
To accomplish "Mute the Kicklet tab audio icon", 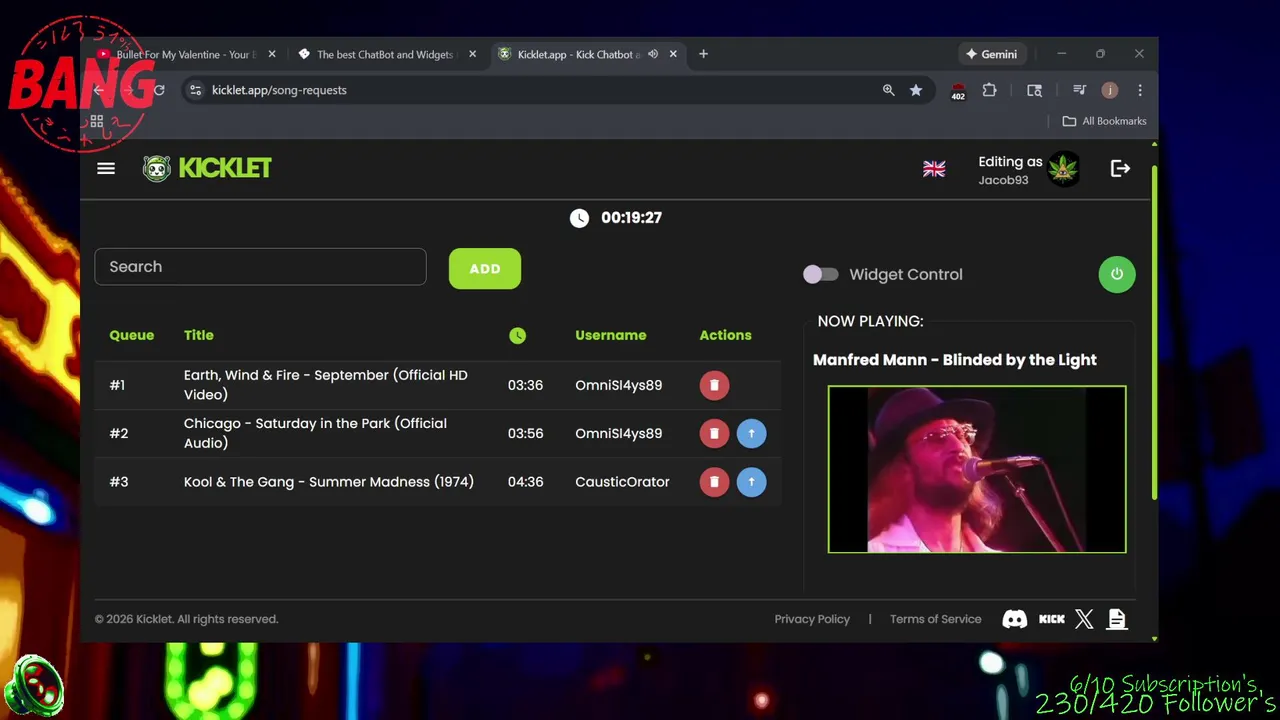I will tap(653, 54).
